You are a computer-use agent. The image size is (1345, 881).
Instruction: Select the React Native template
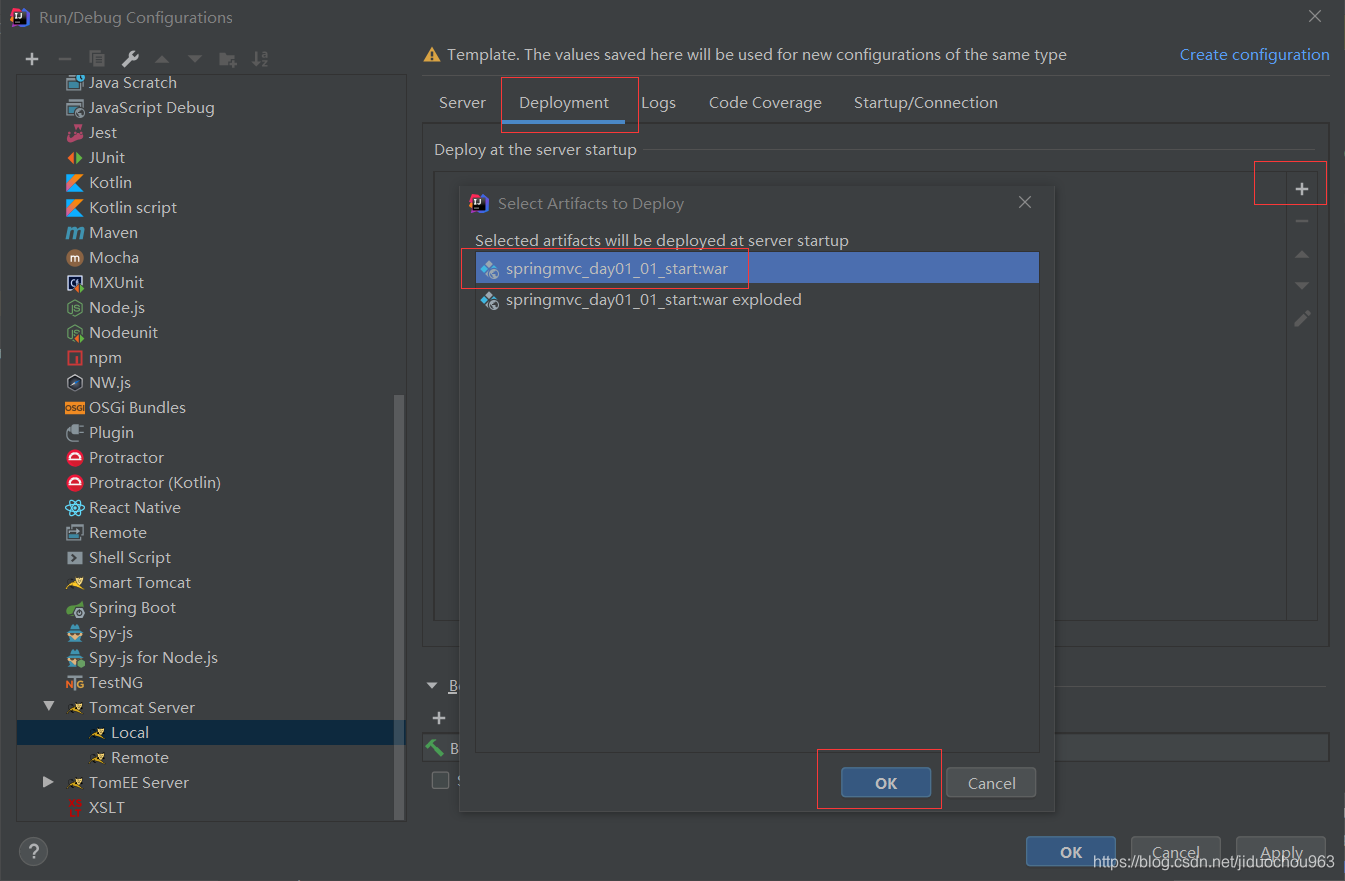123,508
